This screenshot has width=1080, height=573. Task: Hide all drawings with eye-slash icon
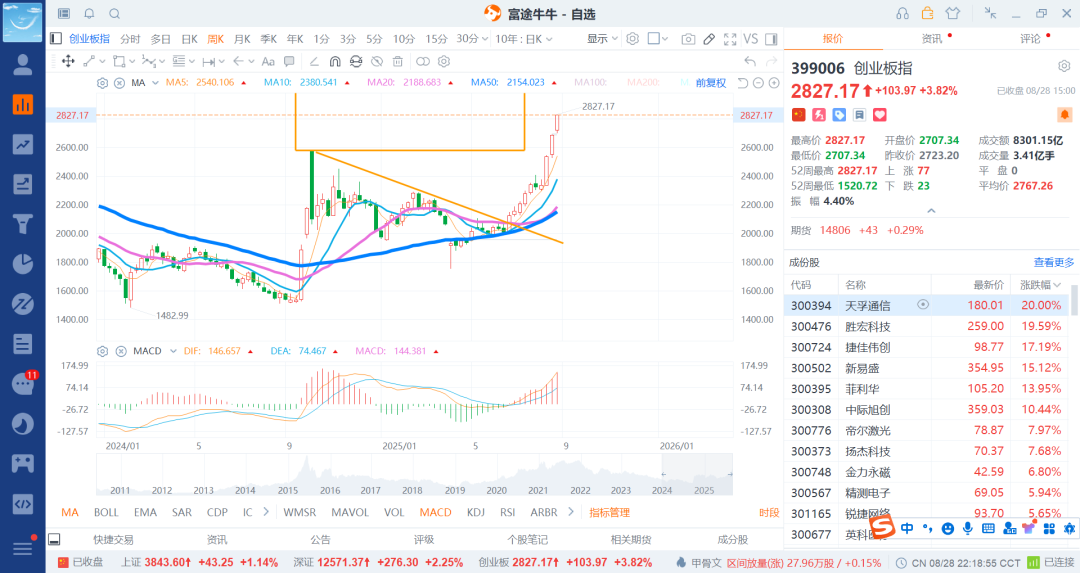tap(377, 61)
